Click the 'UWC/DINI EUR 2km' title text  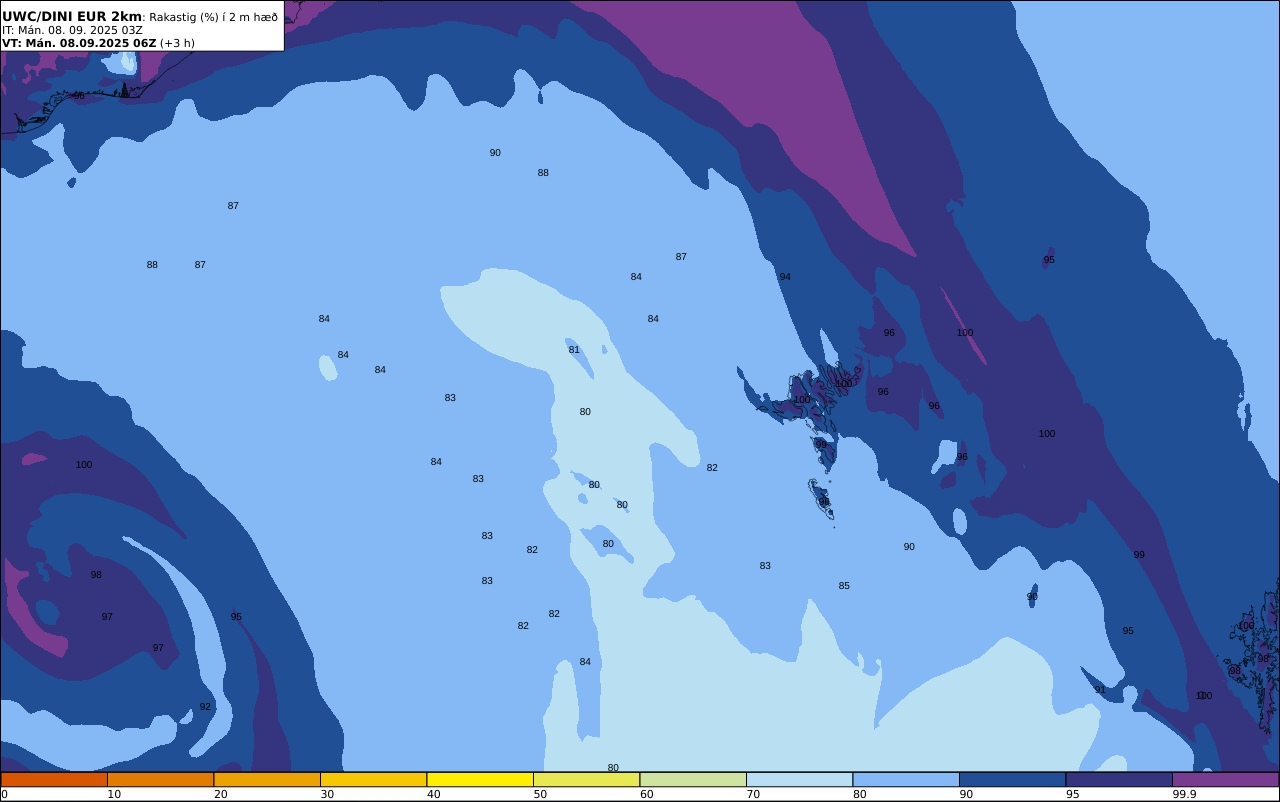click(x=72, y=17)
